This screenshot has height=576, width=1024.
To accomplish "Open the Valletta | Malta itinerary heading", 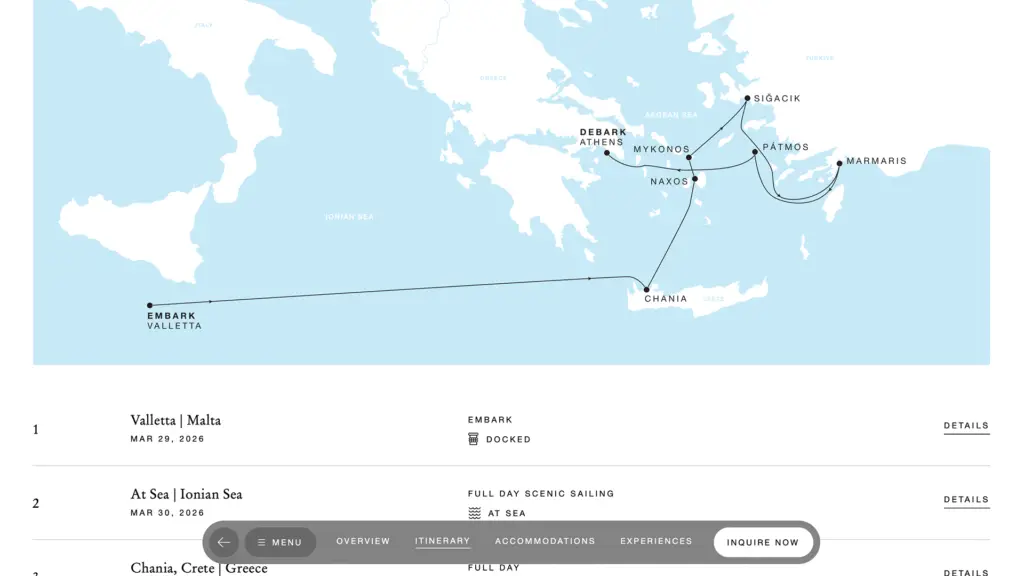I will click(176, 421).
